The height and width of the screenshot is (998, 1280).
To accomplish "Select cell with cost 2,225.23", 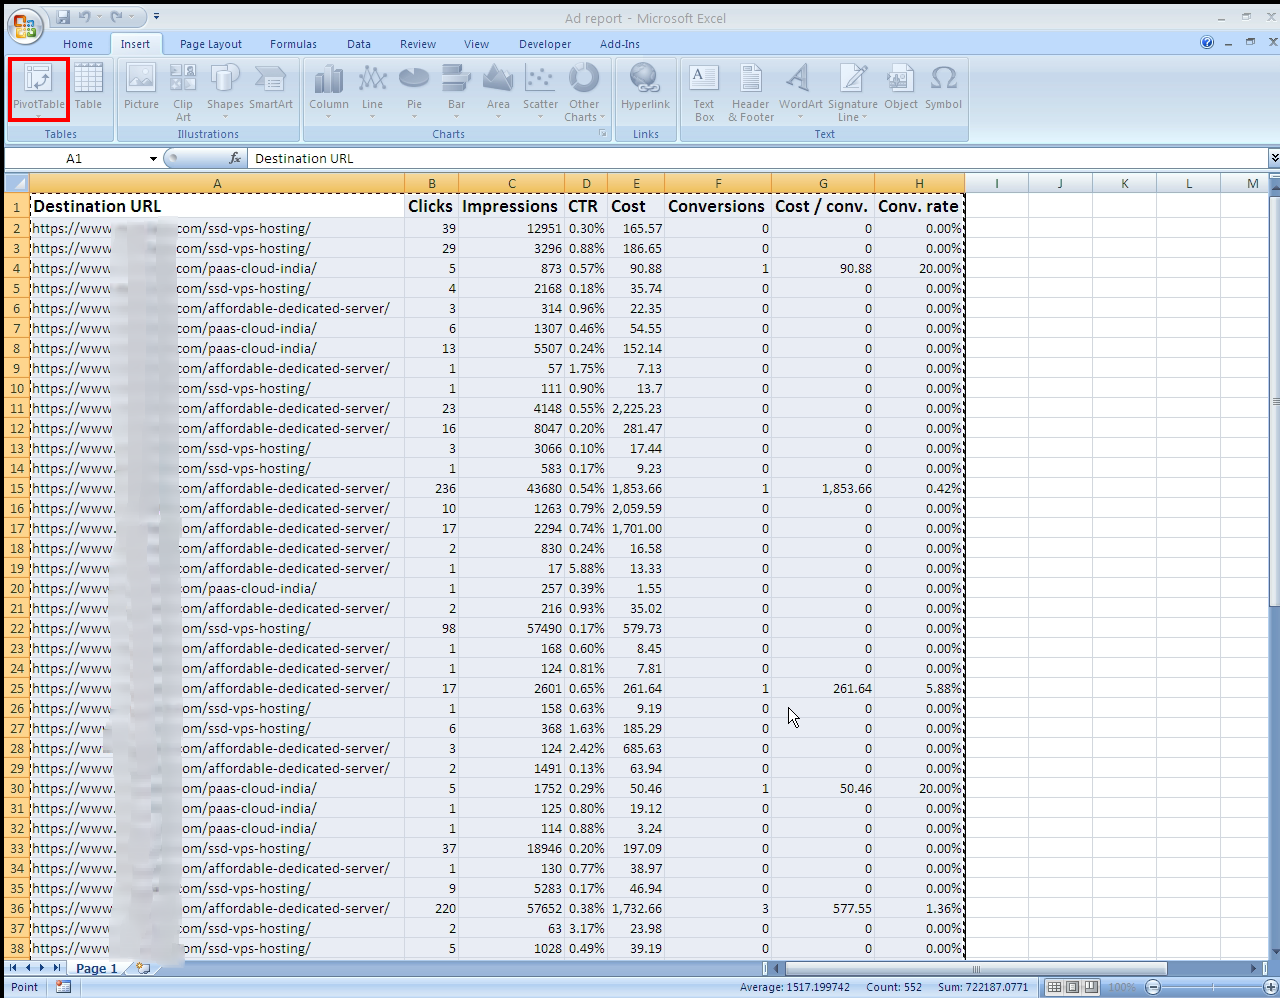I will [636, 408].
